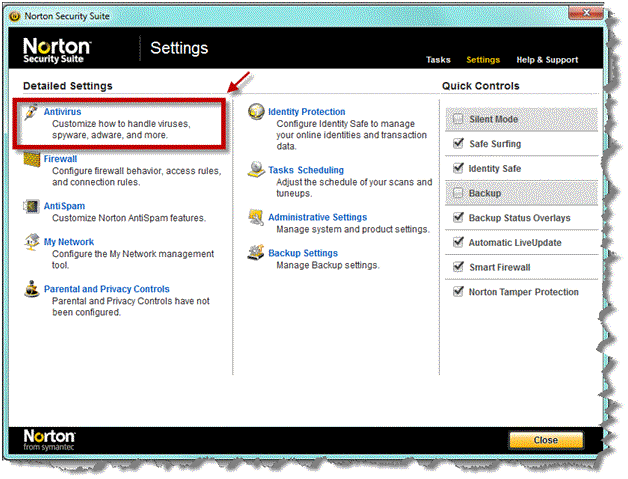Click 'Adjust the schedule of your scans' text
This screenshot has width=628, height=479.
tap(354, 187)
